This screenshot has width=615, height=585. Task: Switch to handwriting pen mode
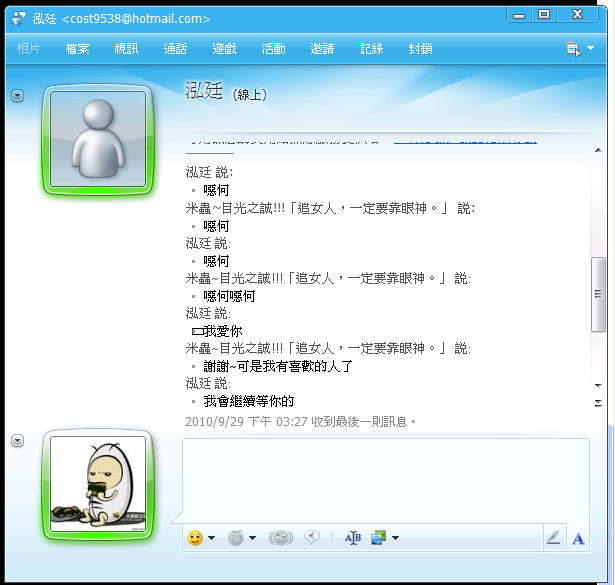pos(553,538)
